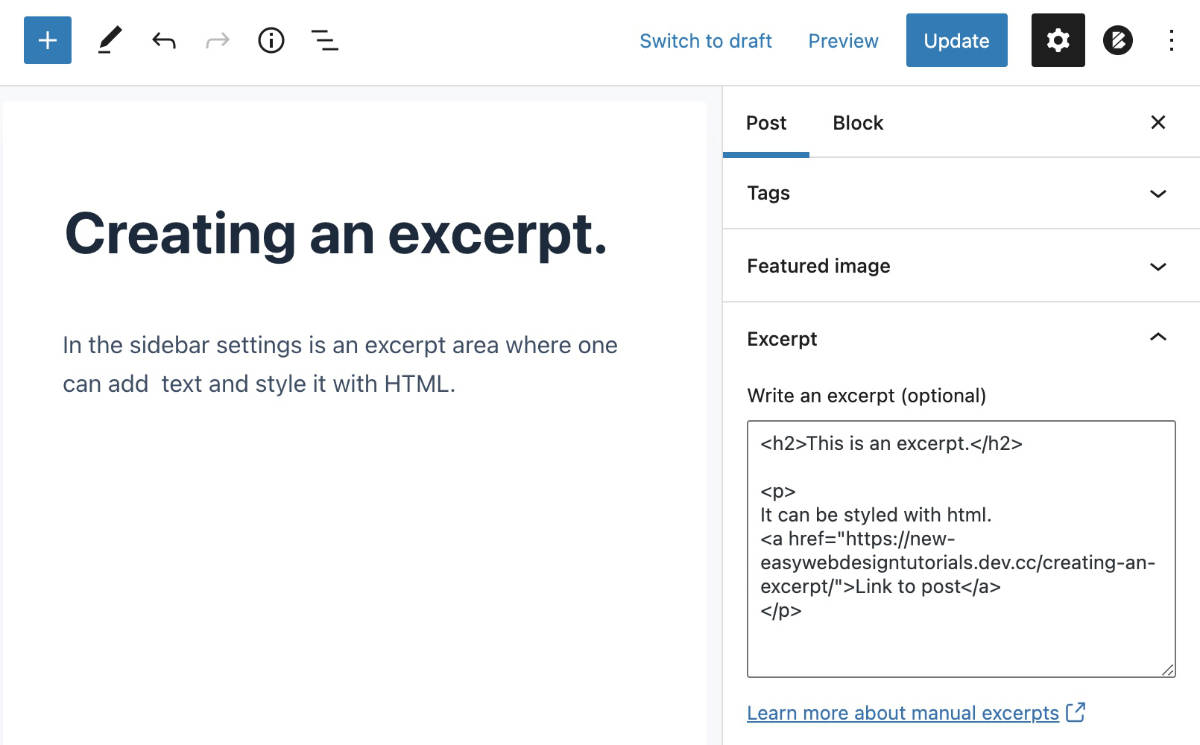Toggle the settings gear sidebar
Viewport: 1200px width, 745px height.
tap(1058, 40)
